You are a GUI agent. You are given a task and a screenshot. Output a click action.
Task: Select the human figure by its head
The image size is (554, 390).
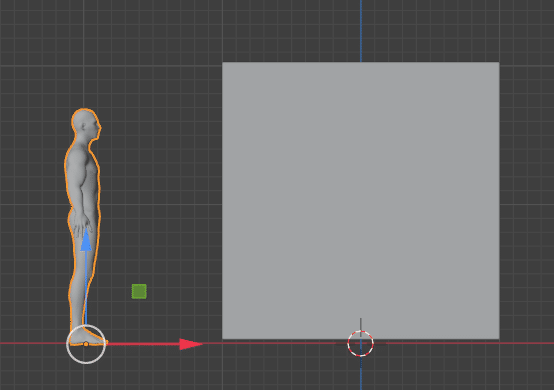[x=85, y=123]
